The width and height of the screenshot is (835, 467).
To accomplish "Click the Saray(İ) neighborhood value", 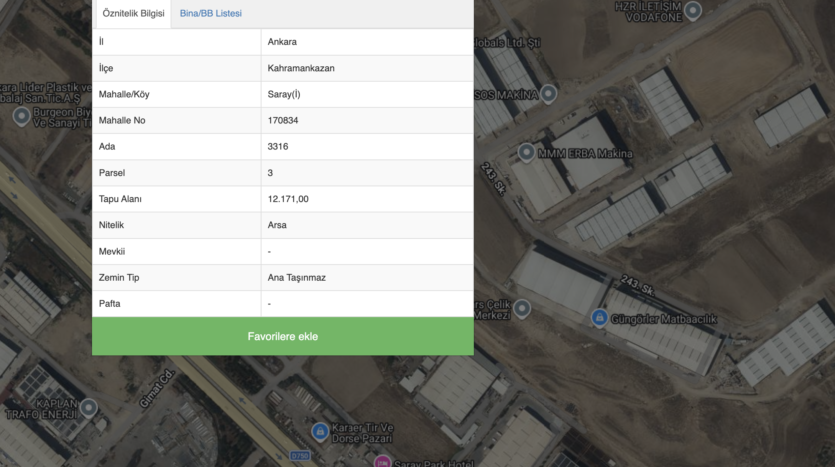I will click(x=286, y=94).
